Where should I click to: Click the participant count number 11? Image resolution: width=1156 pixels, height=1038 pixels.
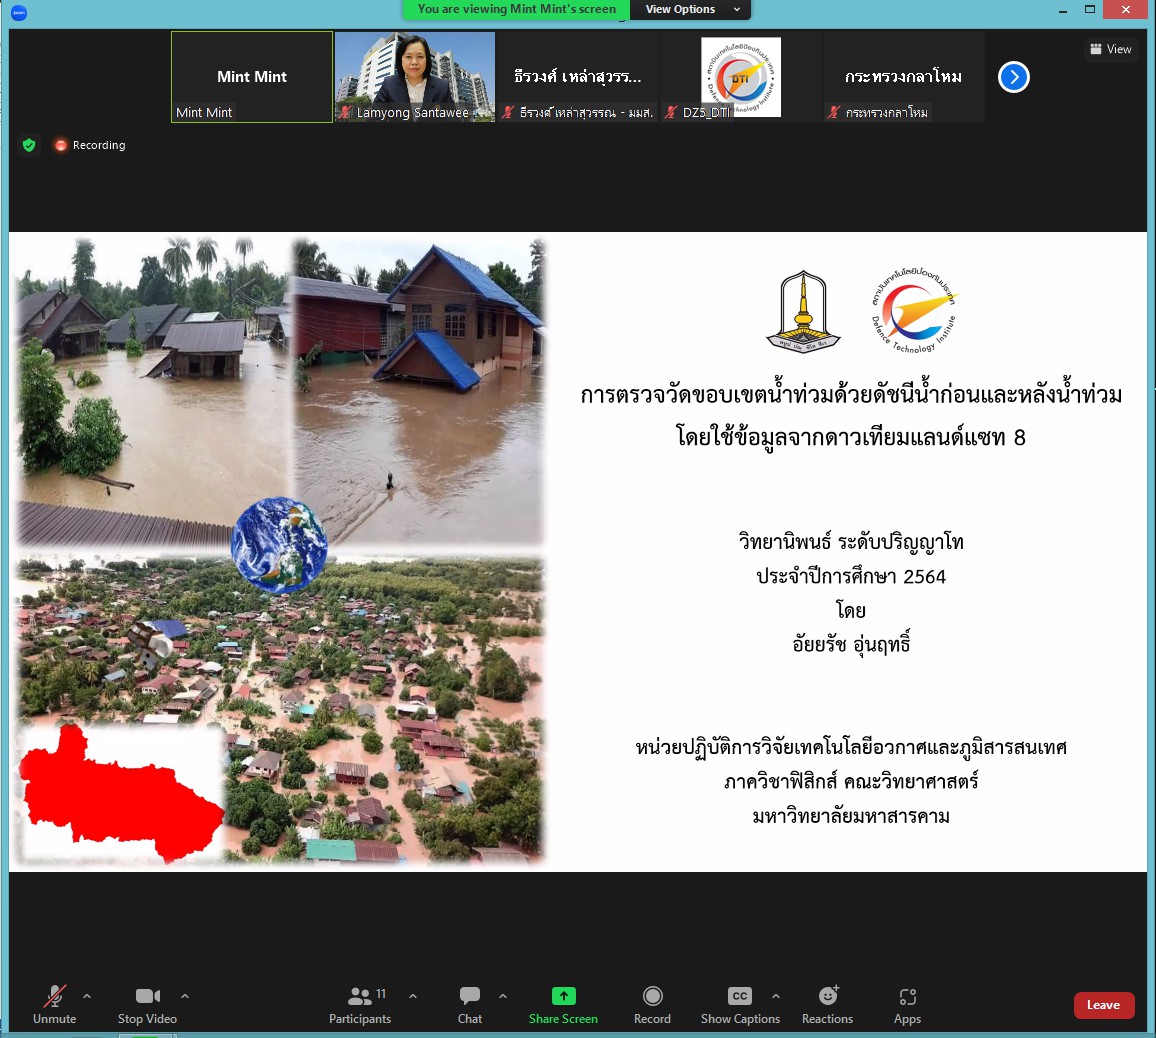pyautogui.click(x=381, y=994)
